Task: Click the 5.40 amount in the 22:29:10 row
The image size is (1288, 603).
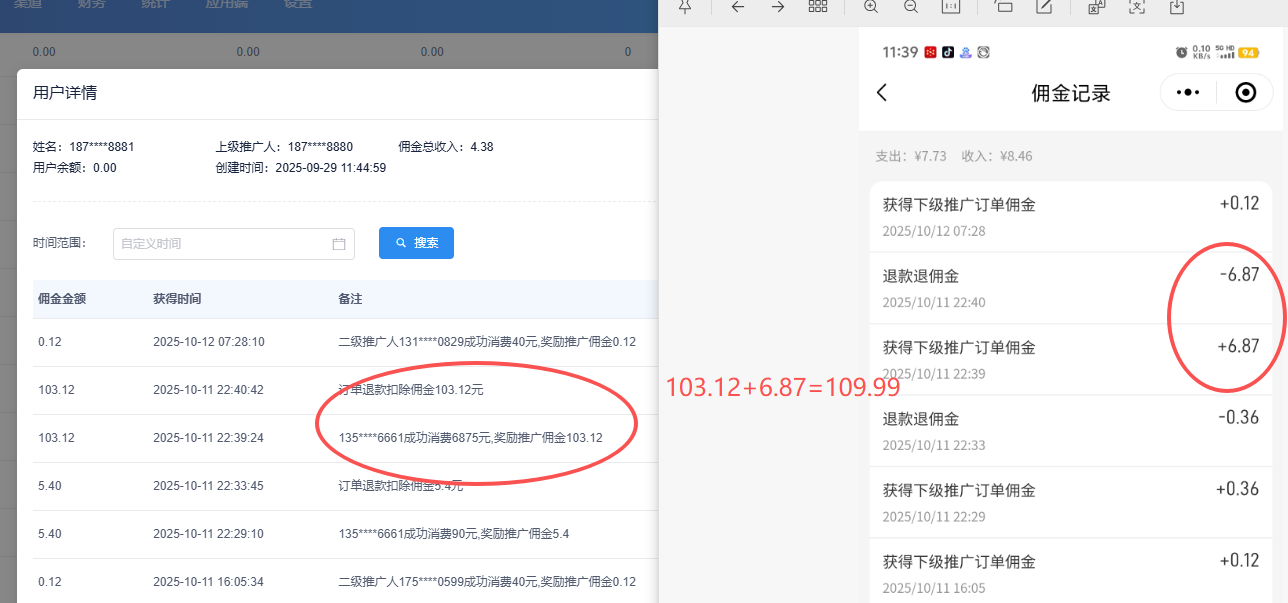Action: click(50, 534)
